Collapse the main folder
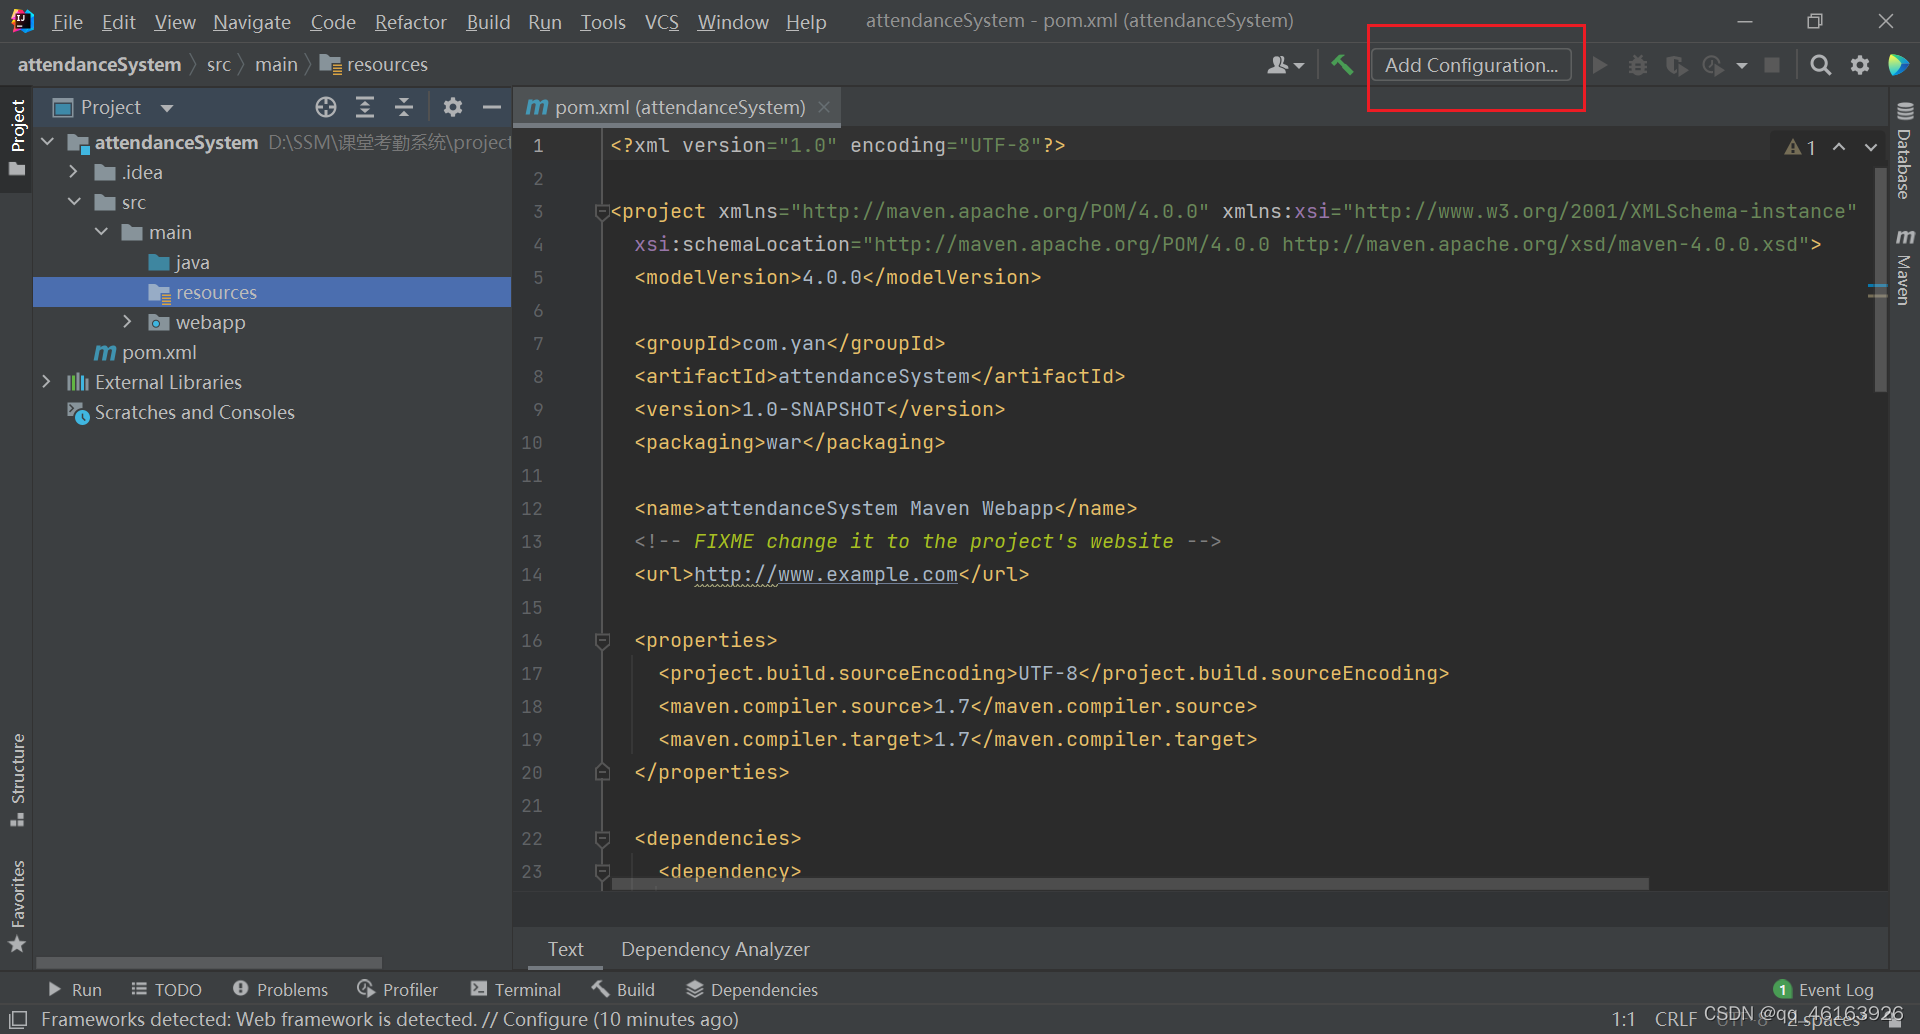Image resolution: width=1920 pixels, height=1034 pixels. 101,232
